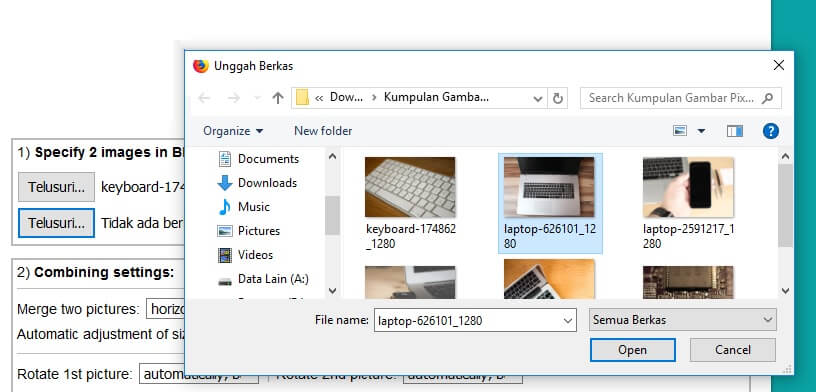Go up one folder level
Image resolution: width=816 pixels, height=392 pixels.
(278, 98)
